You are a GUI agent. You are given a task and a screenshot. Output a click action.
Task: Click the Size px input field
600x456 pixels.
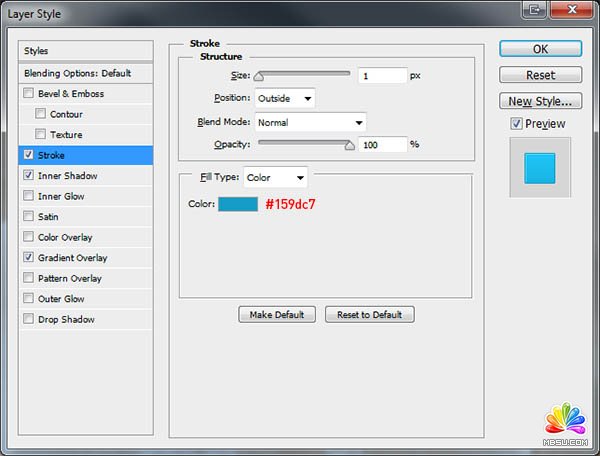click(383, 76)
